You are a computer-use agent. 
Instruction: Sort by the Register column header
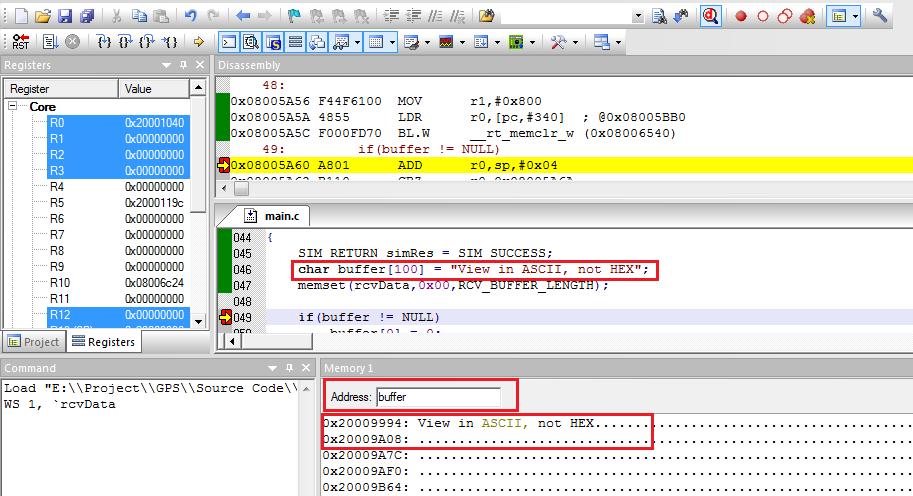tap(61, 88)
